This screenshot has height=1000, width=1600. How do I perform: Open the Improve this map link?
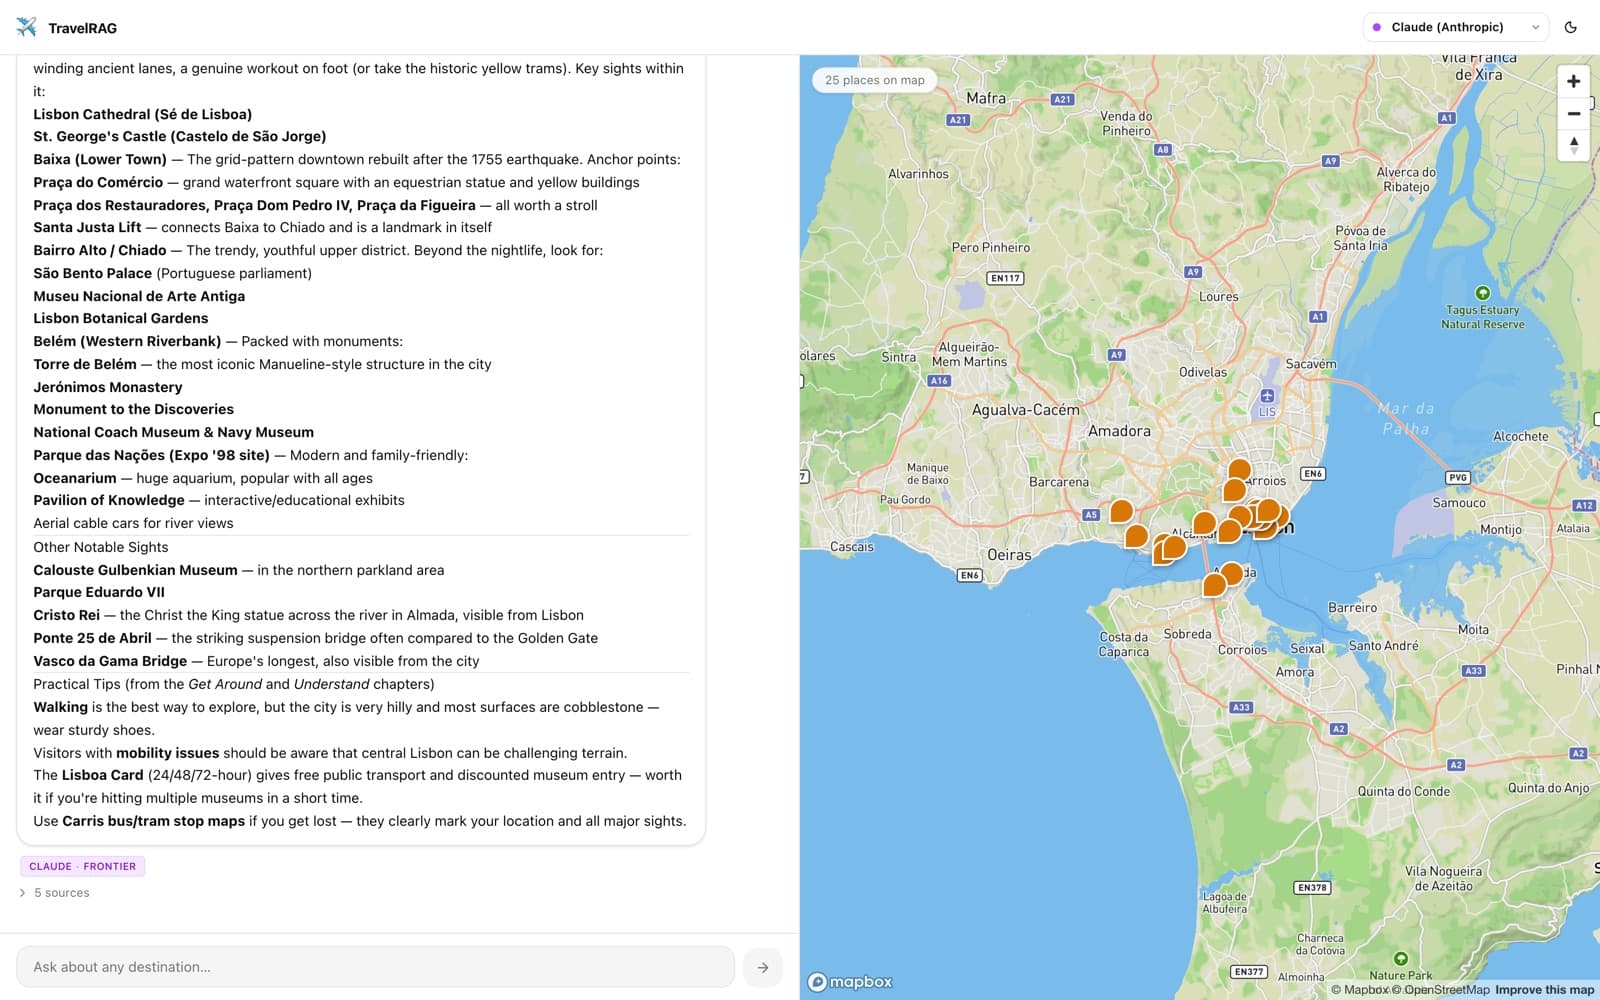1544,990
